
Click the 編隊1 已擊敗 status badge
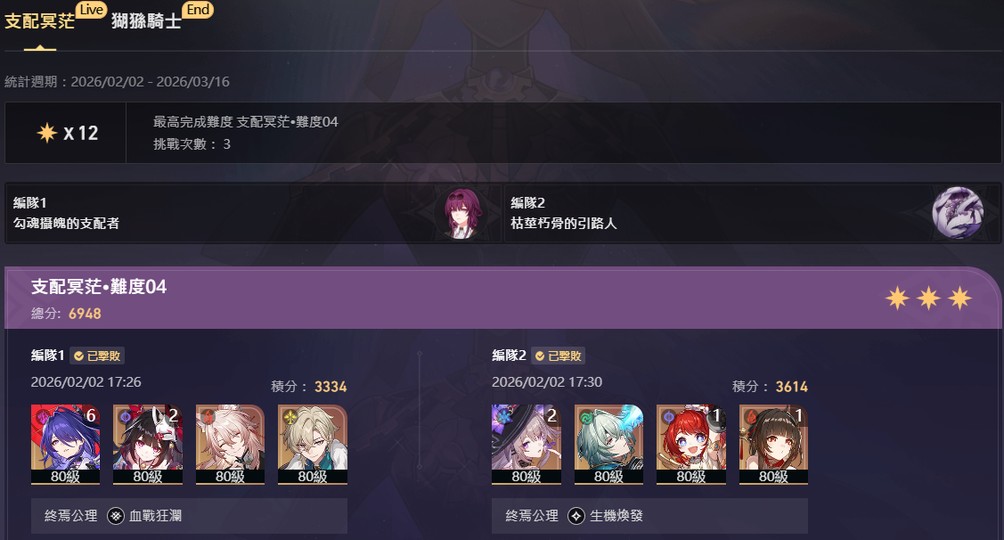click(97, 356)
